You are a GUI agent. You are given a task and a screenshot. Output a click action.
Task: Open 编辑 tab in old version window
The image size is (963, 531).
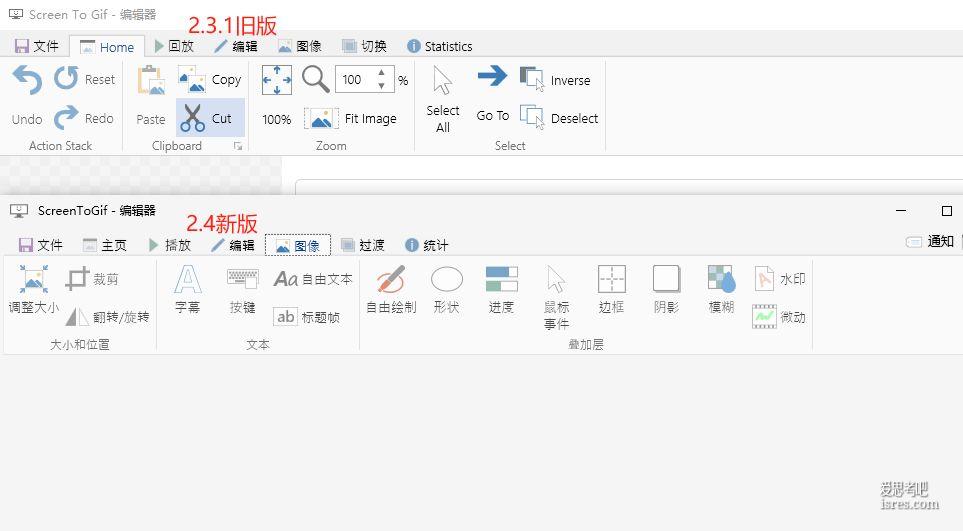[x=236, y=46]
